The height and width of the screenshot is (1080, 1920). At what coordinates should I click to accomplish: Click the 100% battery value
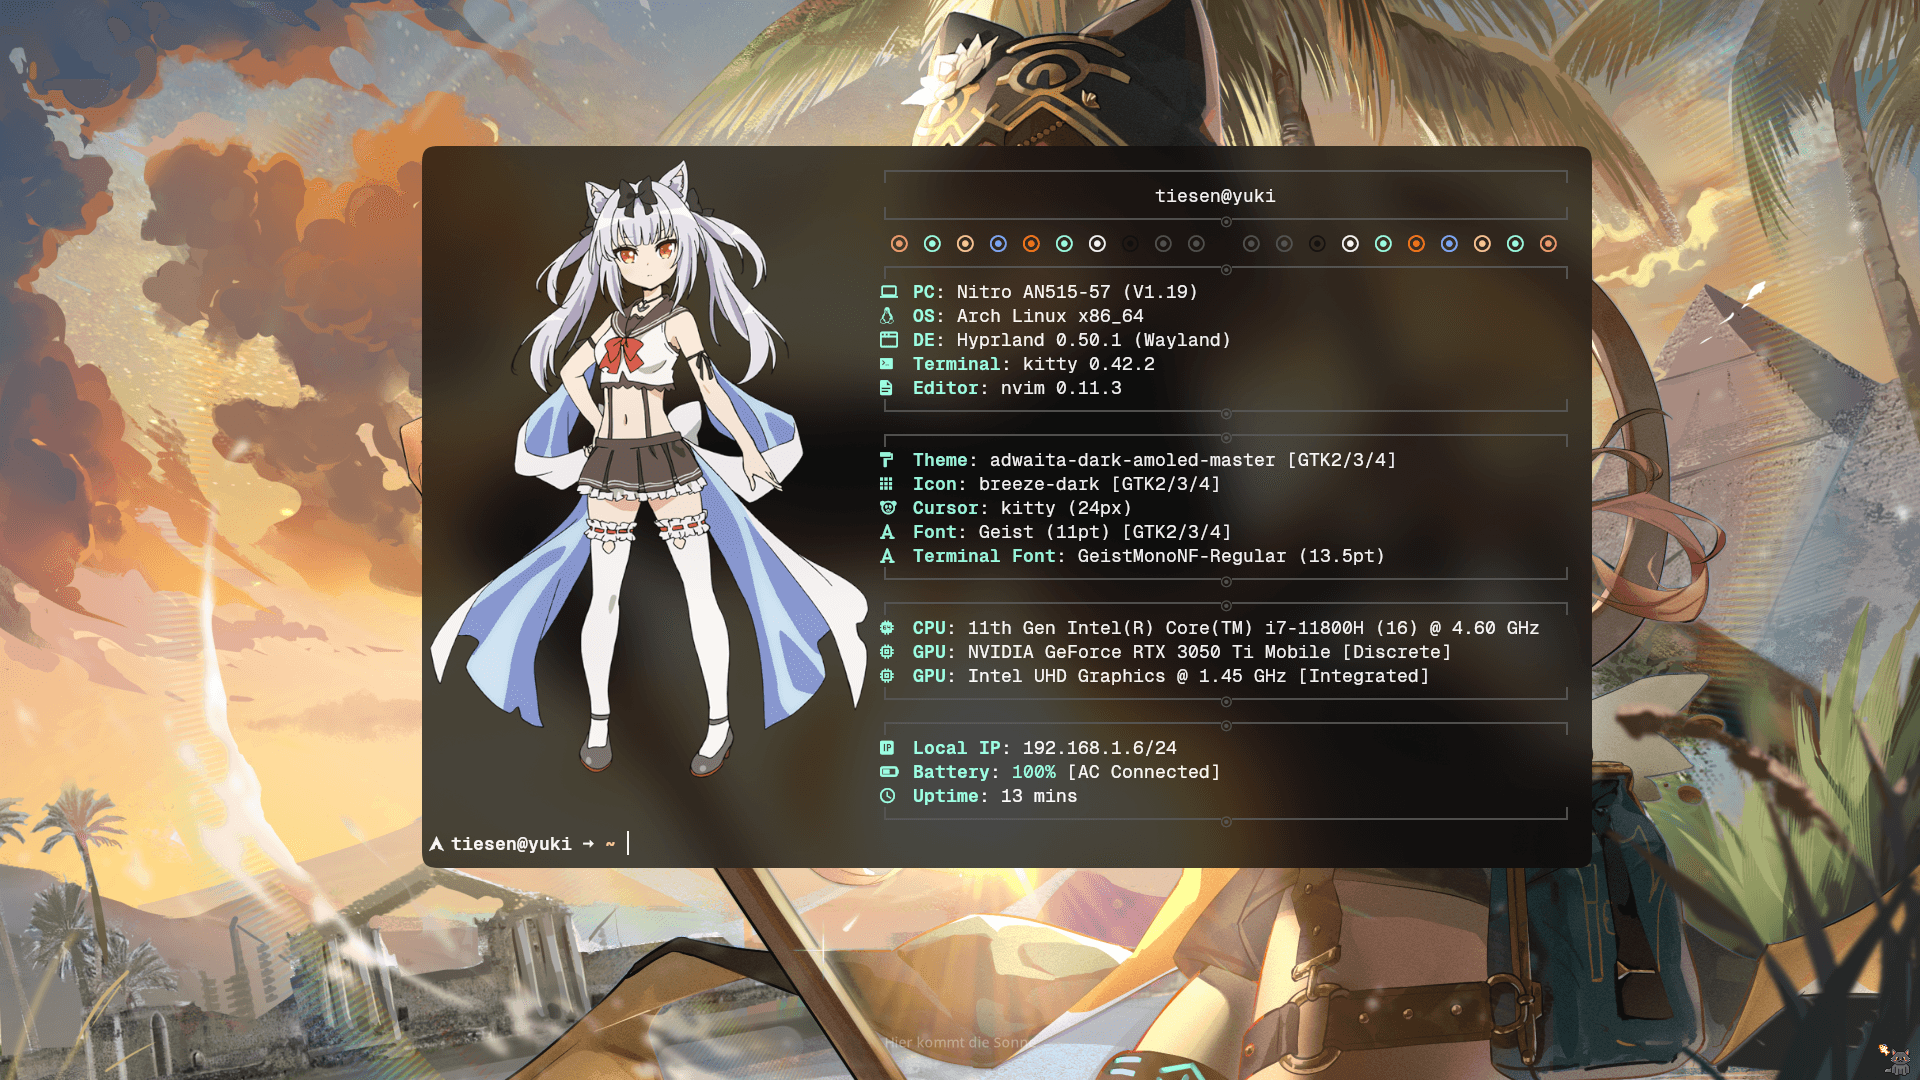click(1033, 772)
